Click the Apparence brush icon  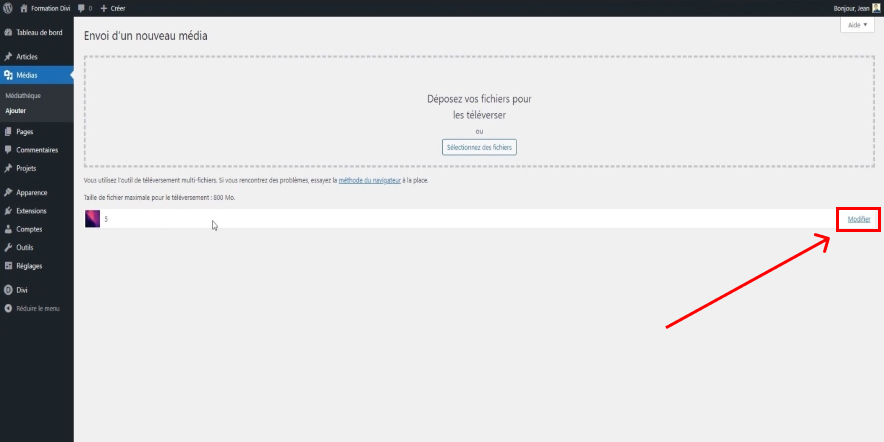(x=8, y=193)
